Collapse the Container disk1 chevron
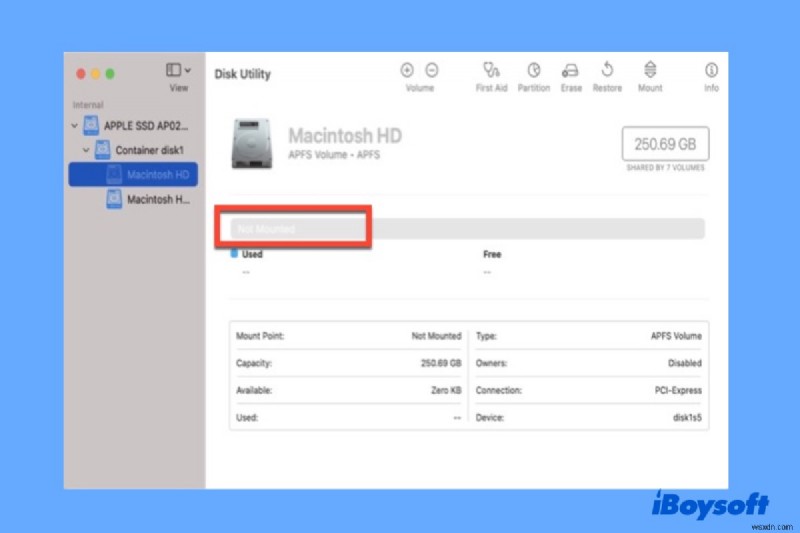800x533 pixels. tap(85, 151)
